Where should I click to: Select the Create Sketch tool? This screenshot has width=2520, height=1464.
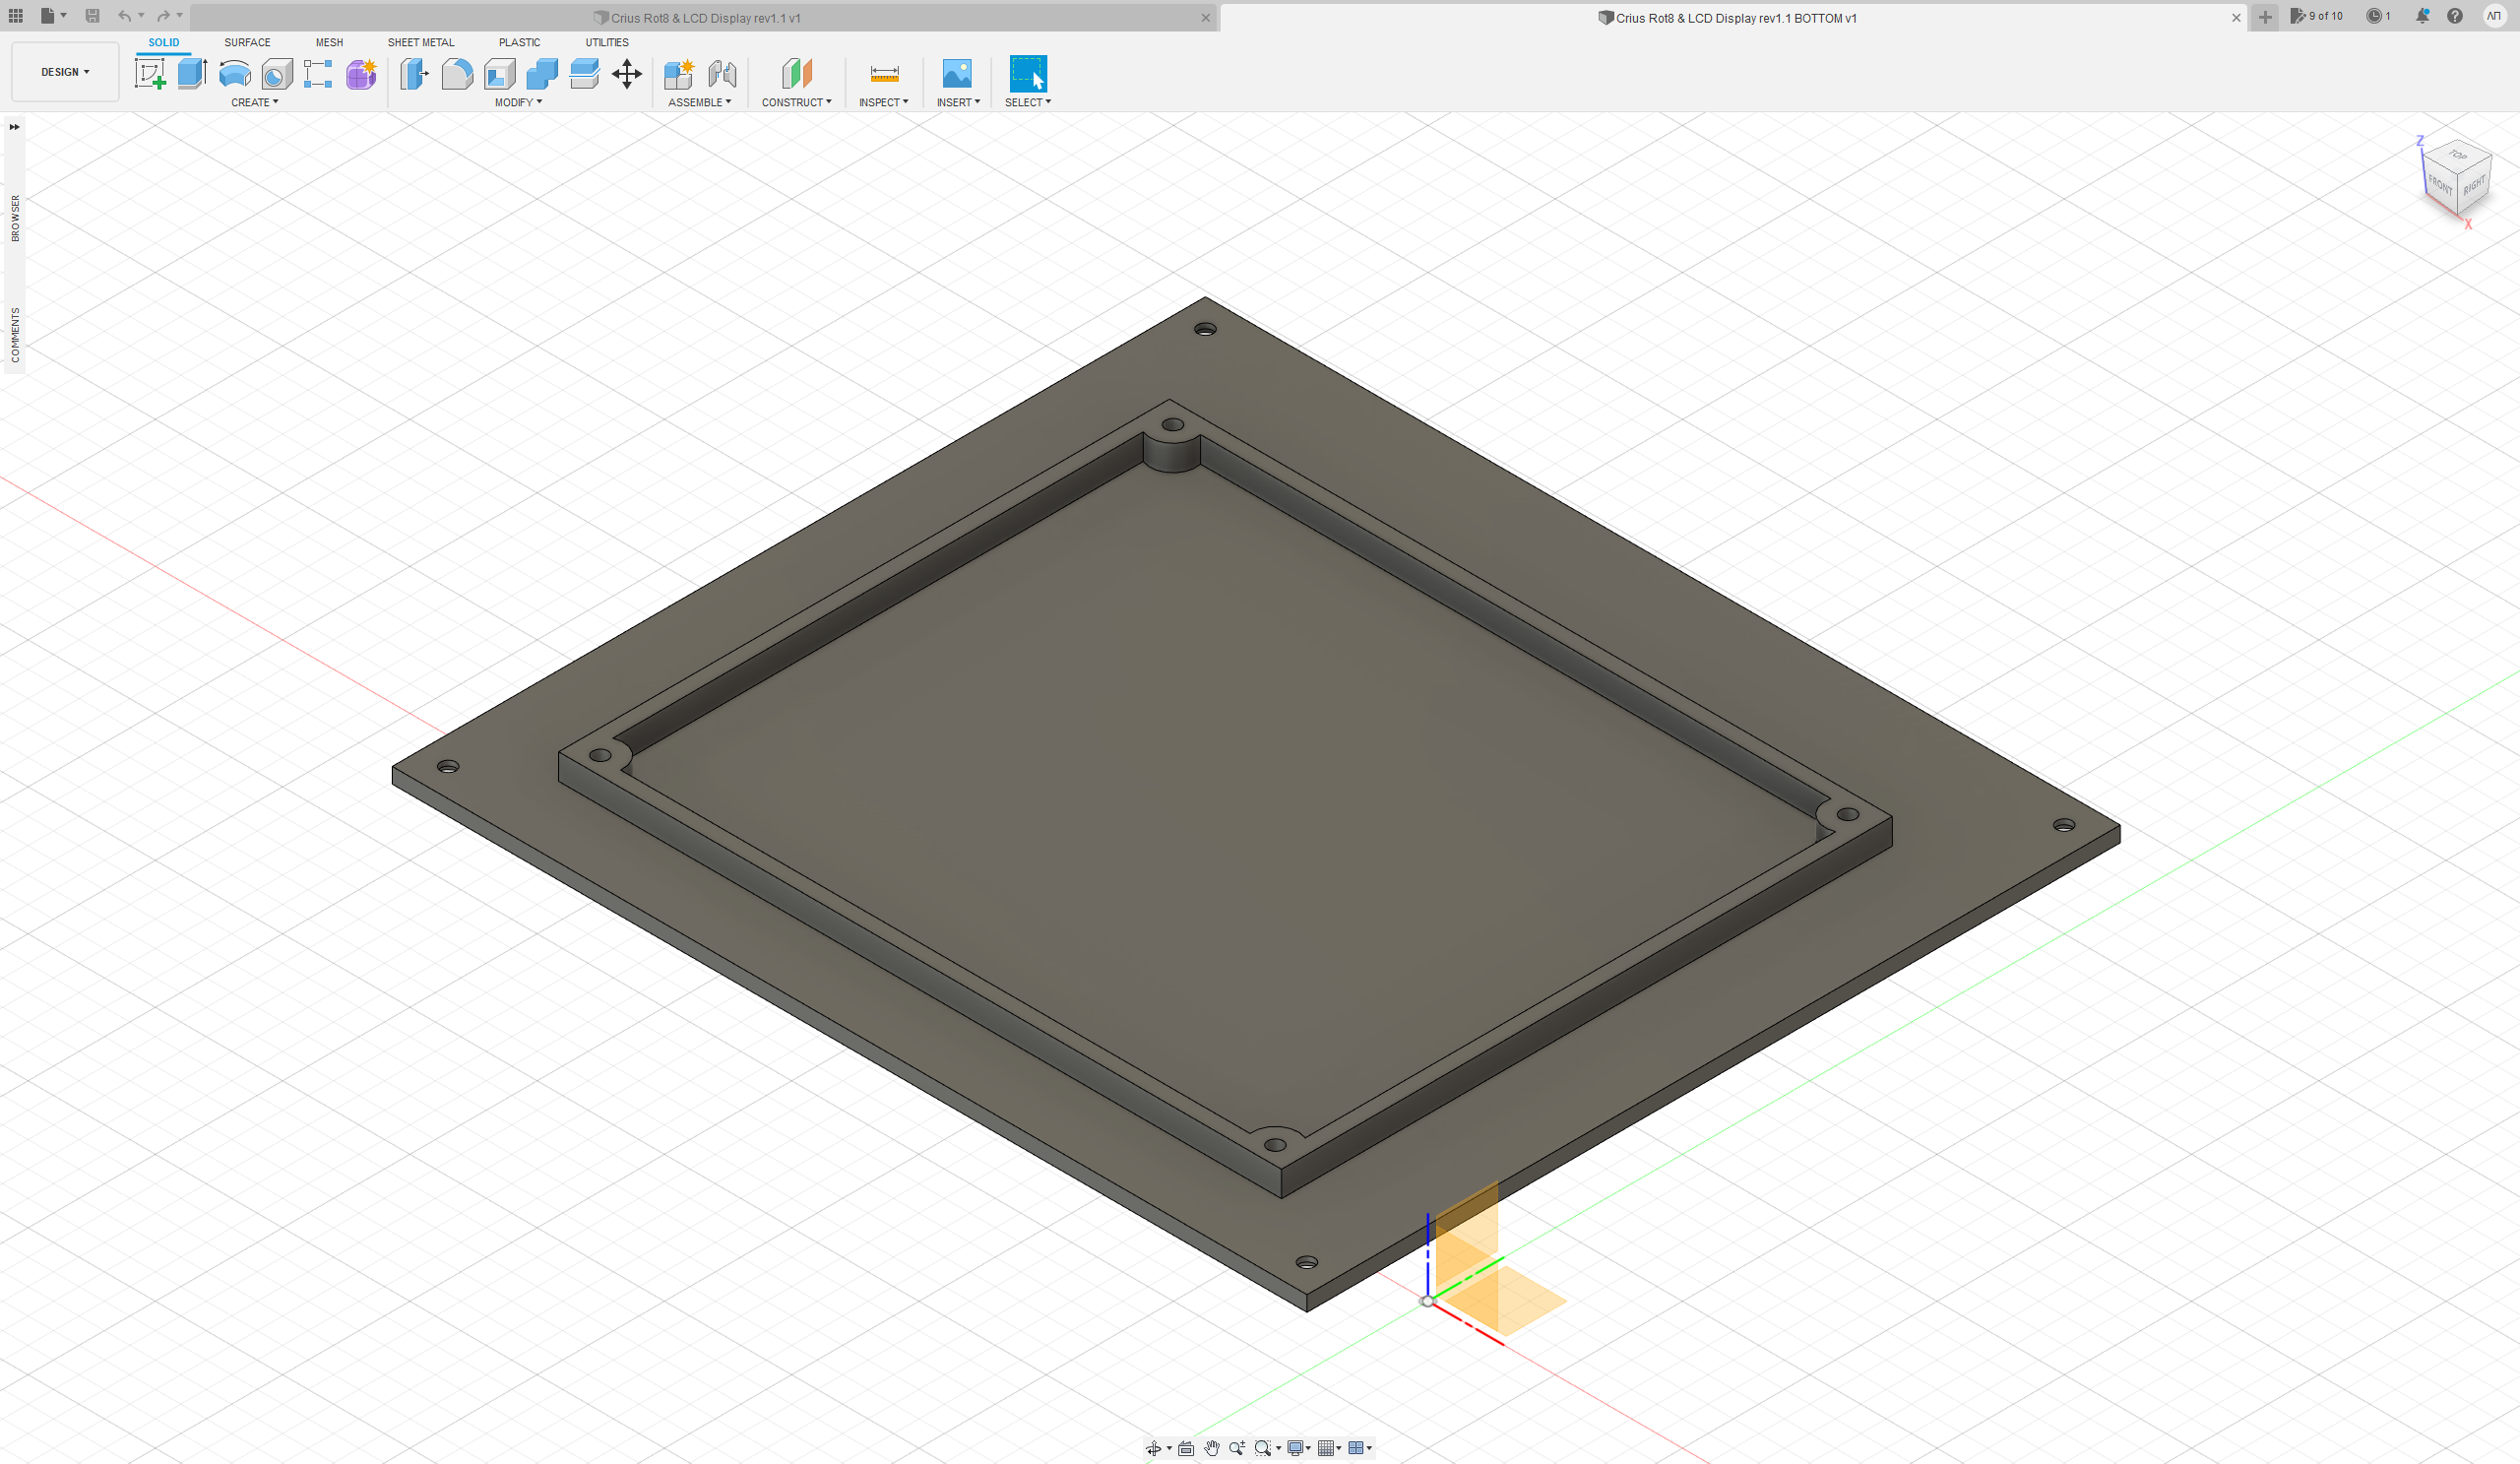point(151,73)
